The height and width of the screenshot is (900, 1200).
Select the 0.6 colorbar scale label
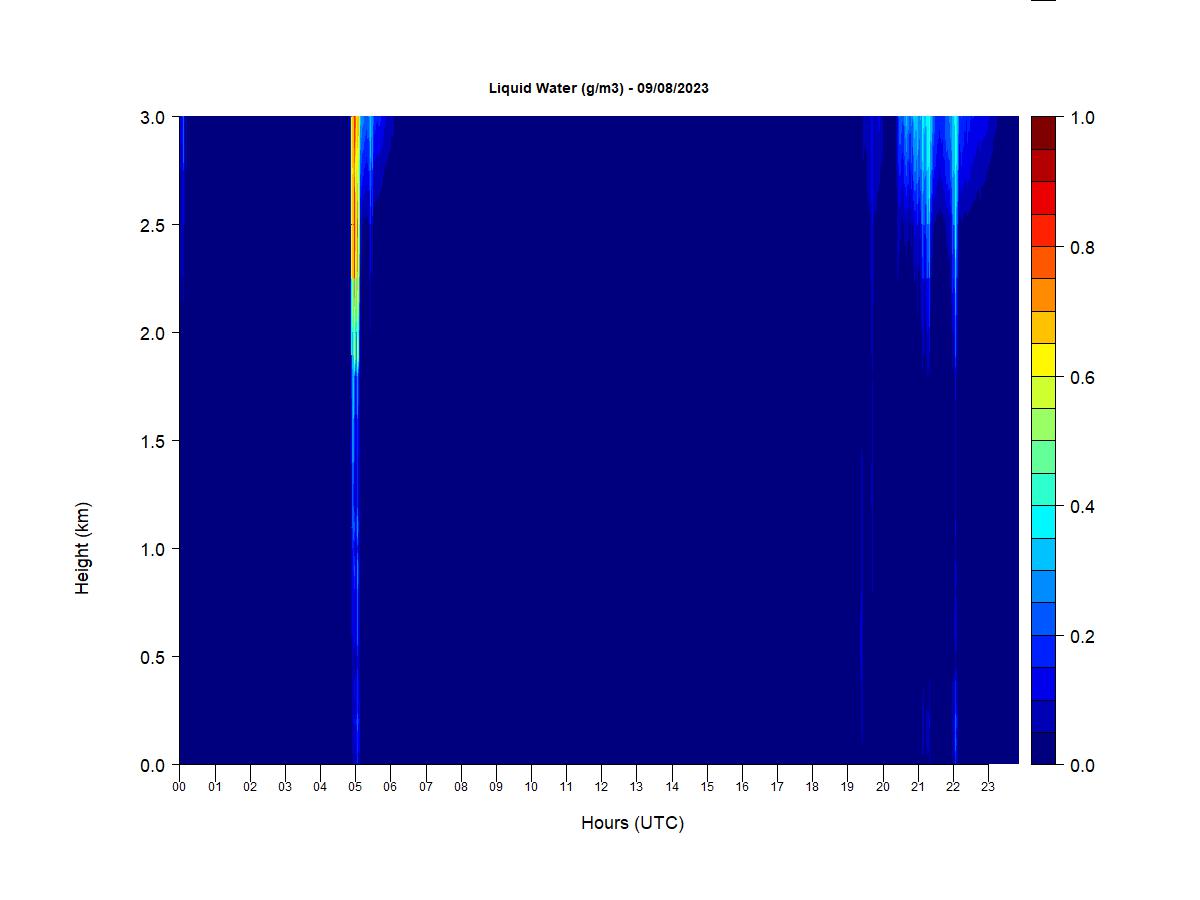1082,377
